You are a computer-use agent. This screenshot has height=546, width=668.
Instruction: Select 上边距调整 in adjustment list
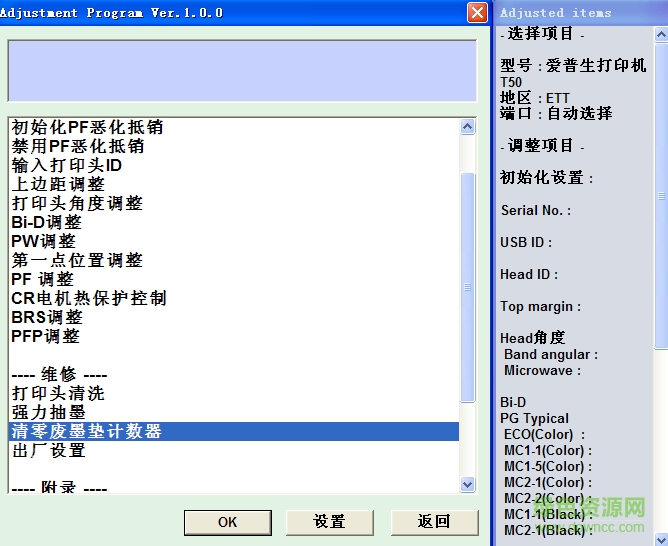[233, 184]
